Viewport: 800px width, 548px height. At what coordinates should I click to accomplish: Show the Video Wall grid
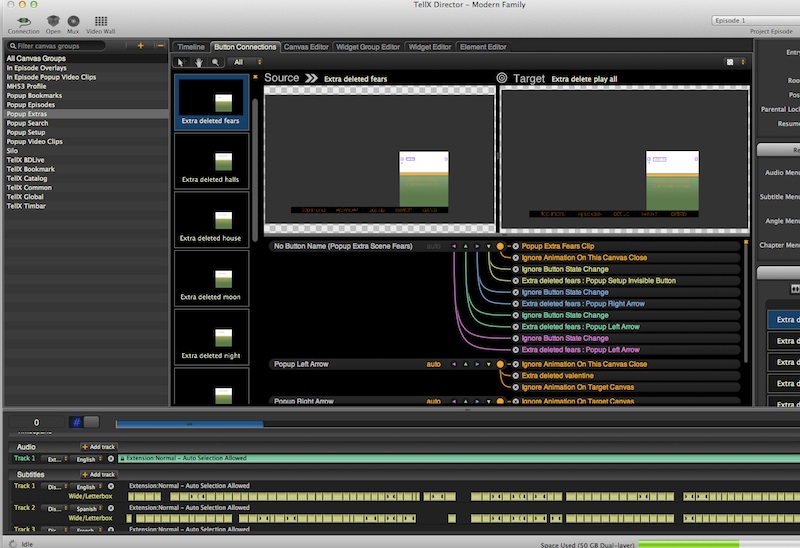(x=101, y=20)
